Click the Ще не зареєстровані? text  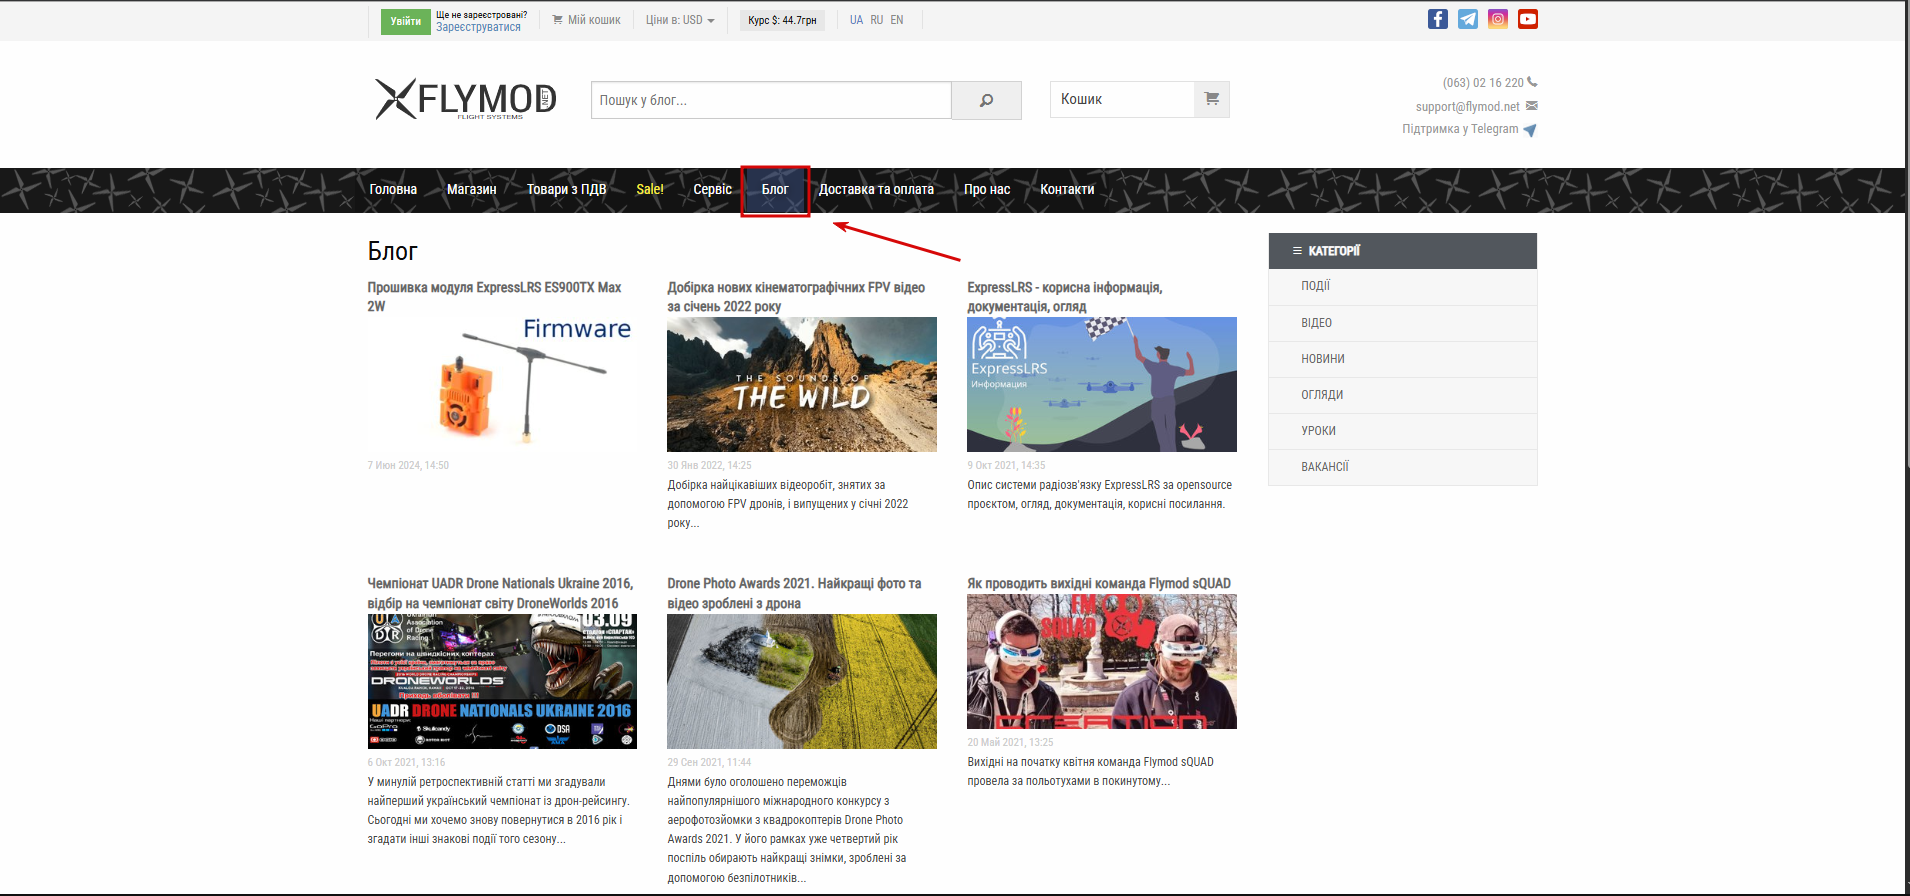pos(481,15)
